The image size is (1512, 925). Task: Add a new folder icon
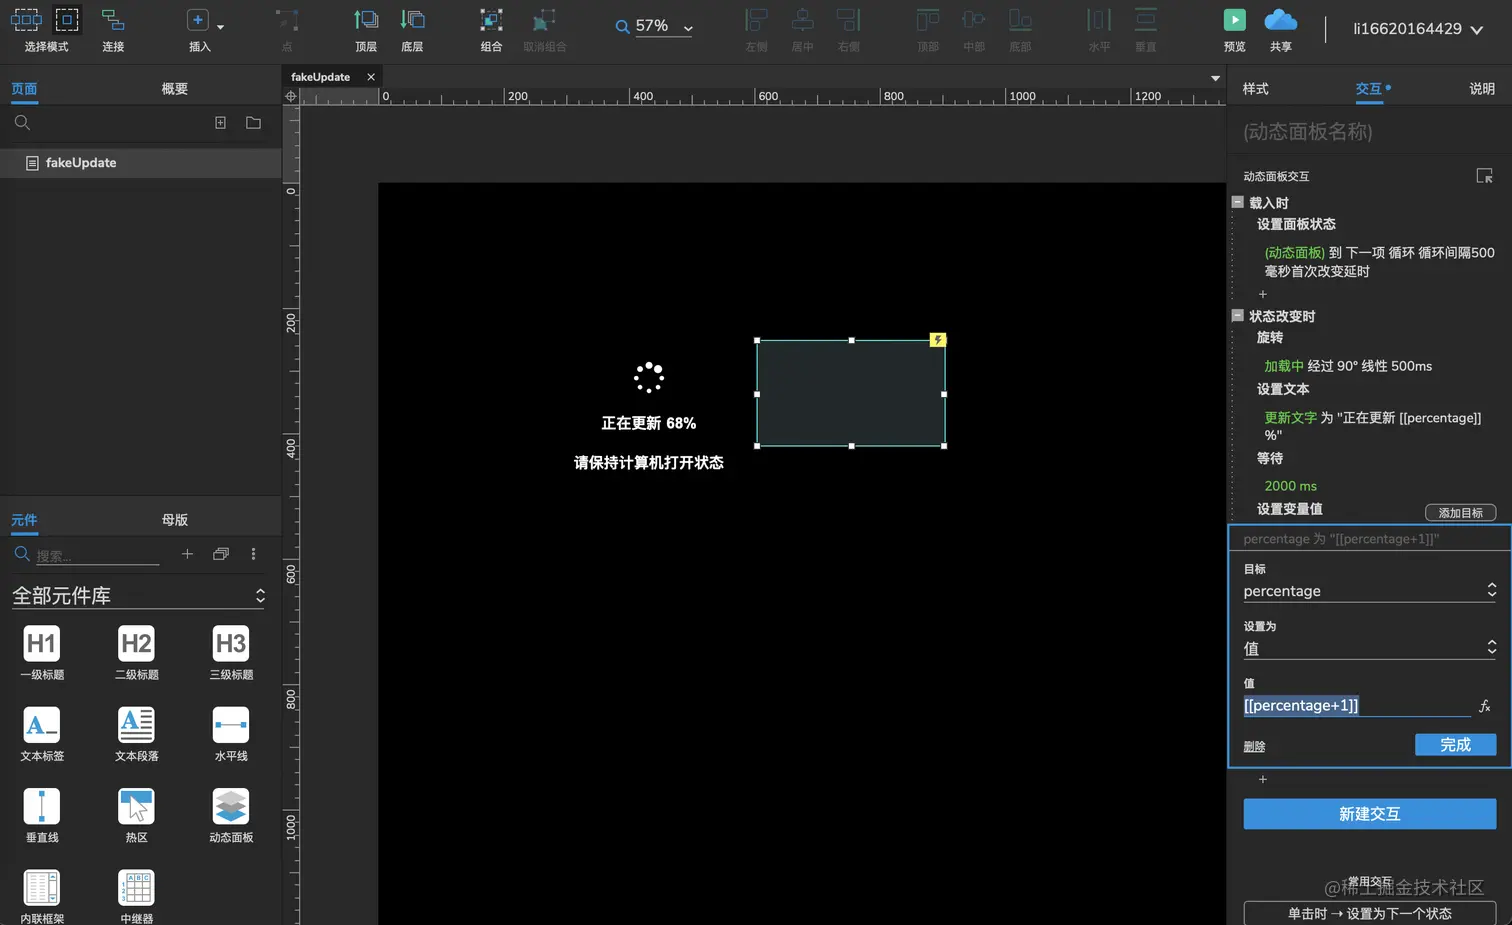tap(253, 123)
